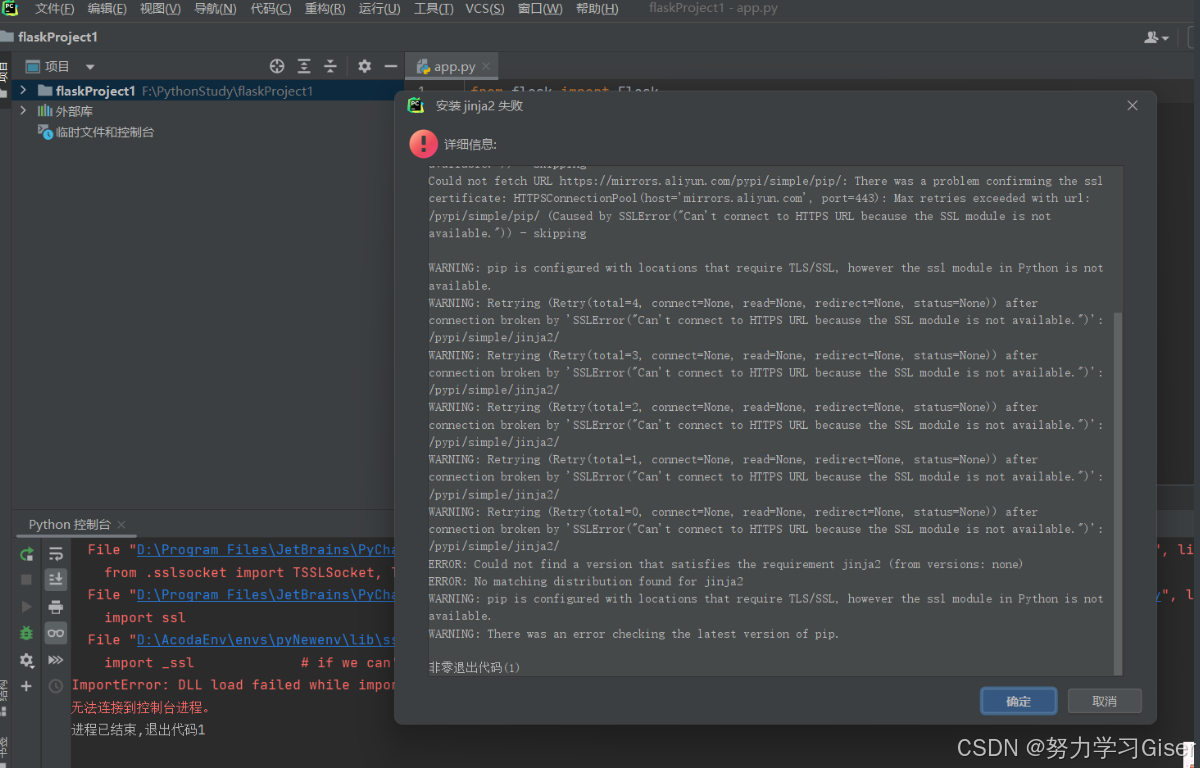Select the flaskProject1 folder row
Screen dimensions: 1200x768
[208, 91]
